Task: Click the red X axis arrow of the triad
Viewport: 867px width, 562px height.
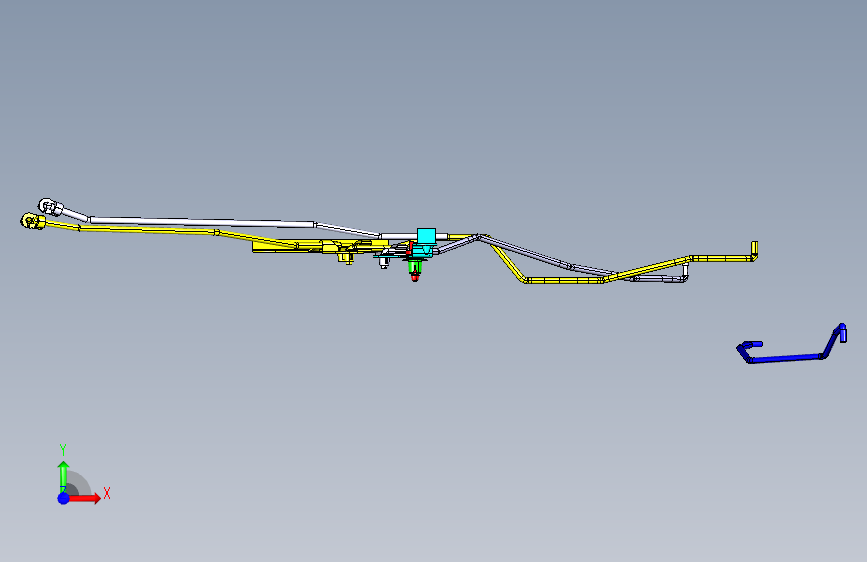Action: tap(84, 498)
